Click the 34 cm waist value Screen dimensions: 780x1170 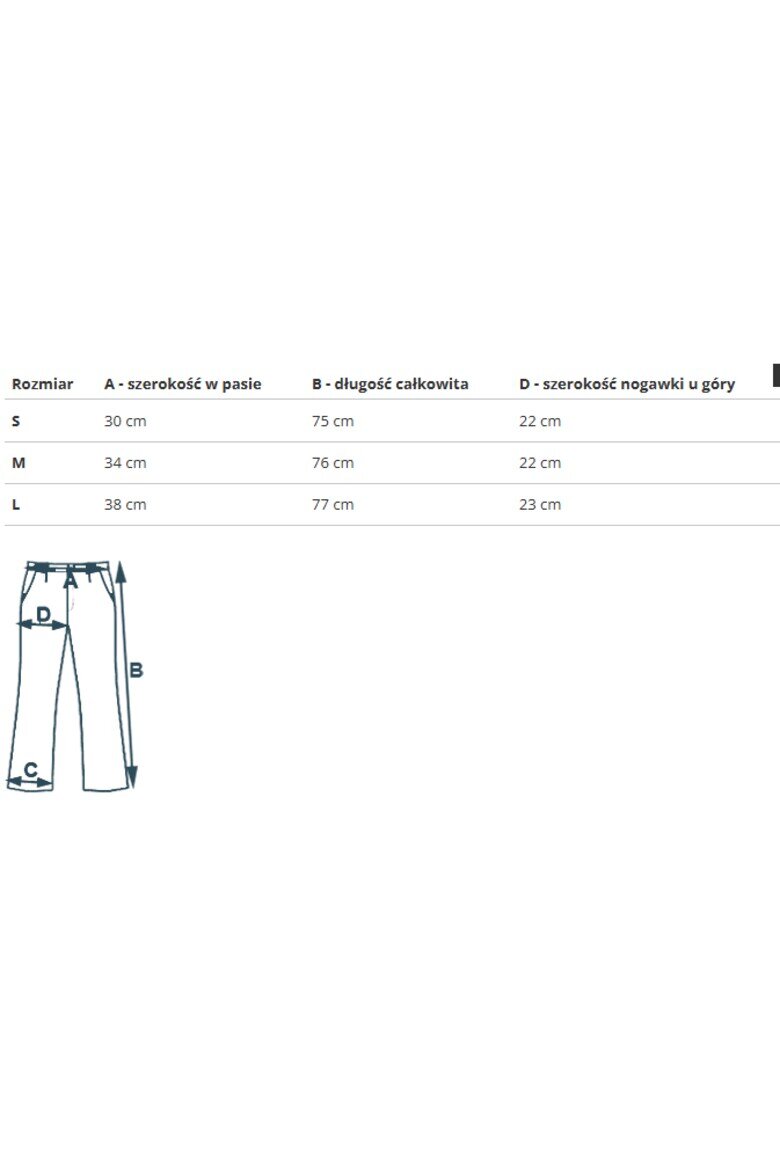125,463
